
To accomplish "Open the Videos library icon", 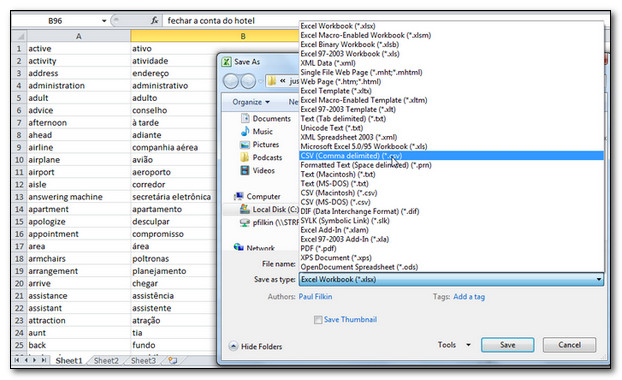I will click(x=245, y=170).
